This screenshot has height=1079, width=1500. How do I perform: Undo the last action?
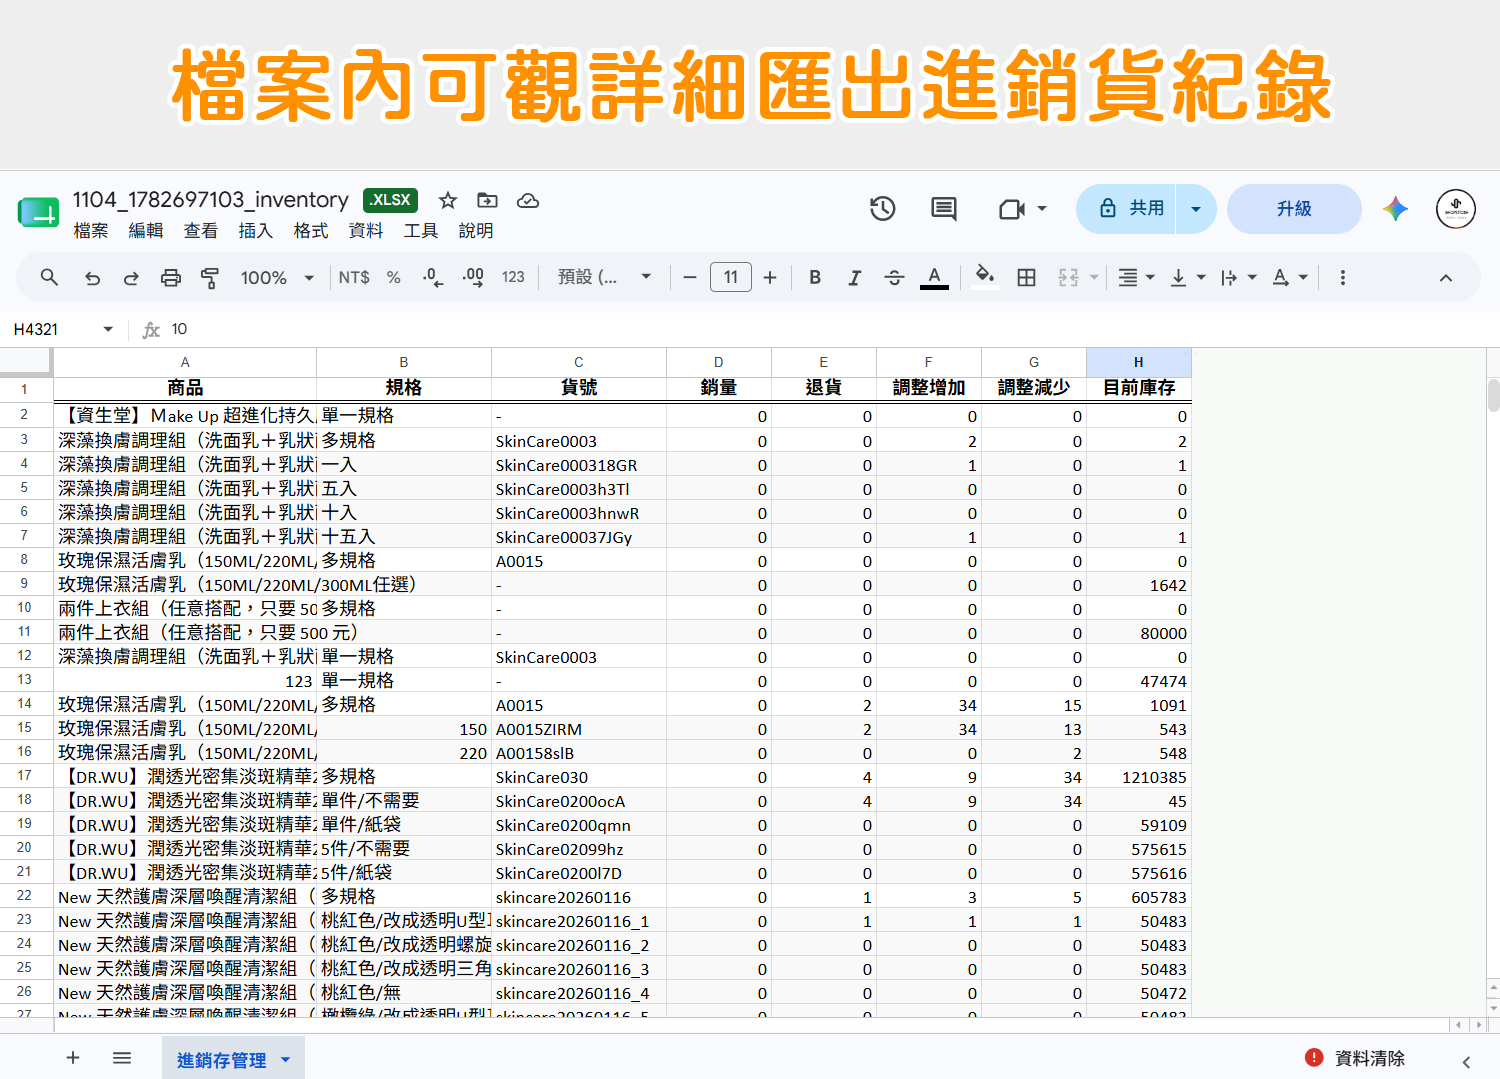pos(92,278)
